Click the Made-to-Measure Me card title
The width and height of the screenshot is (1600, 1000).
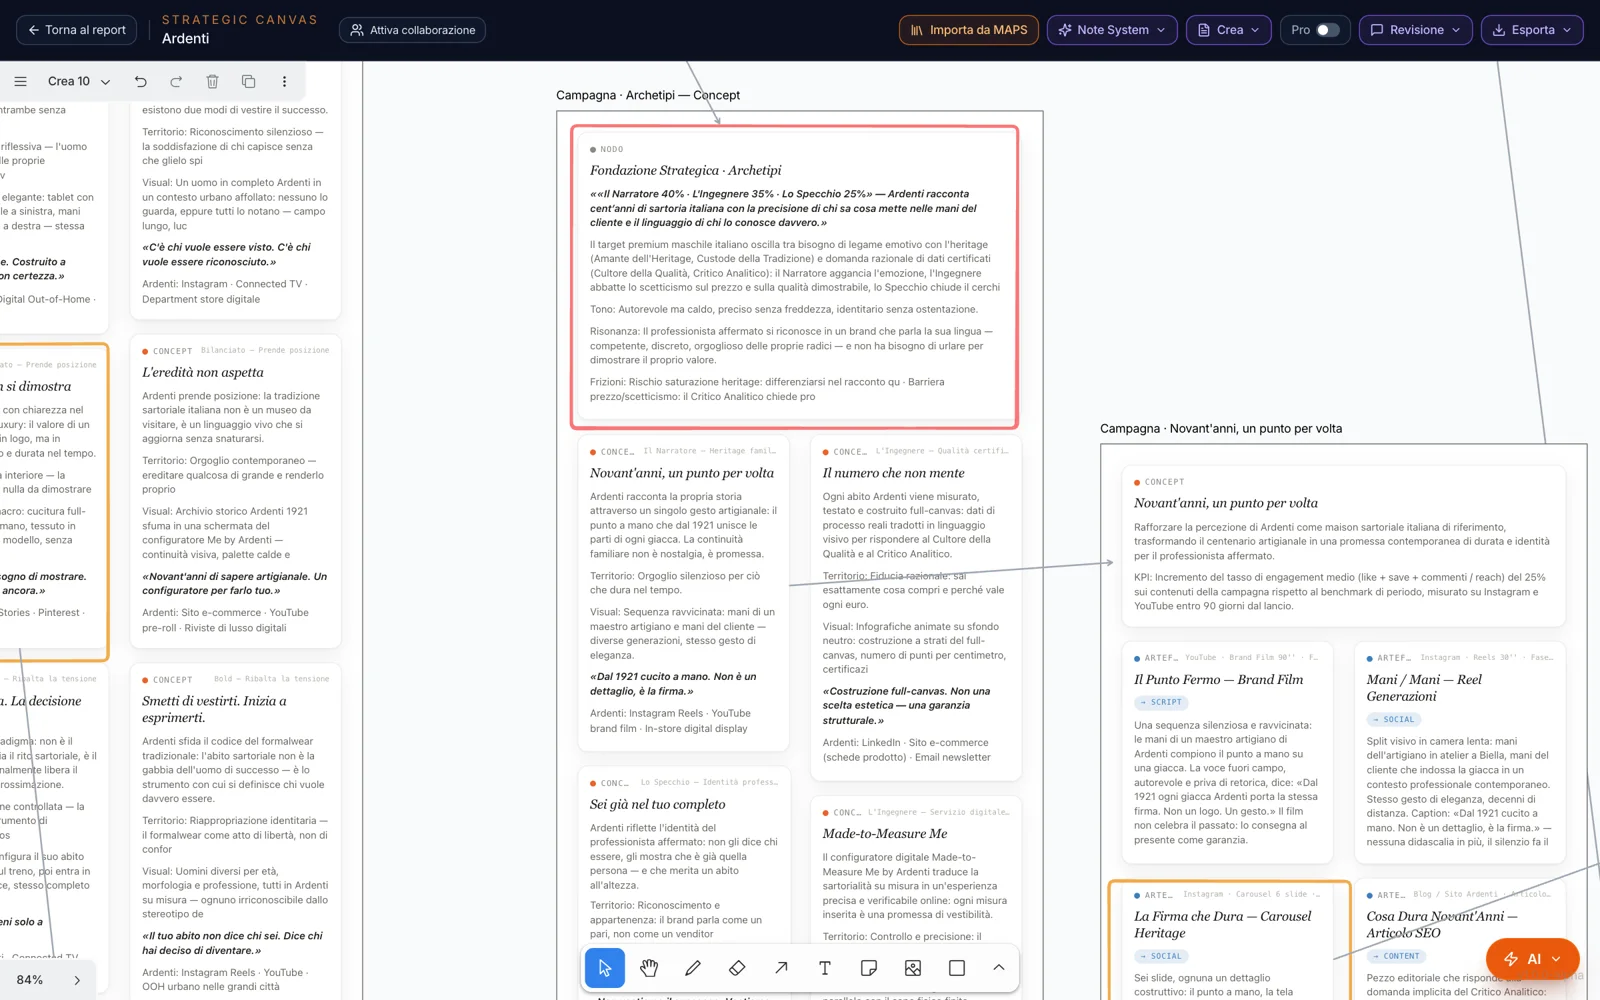click(x=885, y=833)
